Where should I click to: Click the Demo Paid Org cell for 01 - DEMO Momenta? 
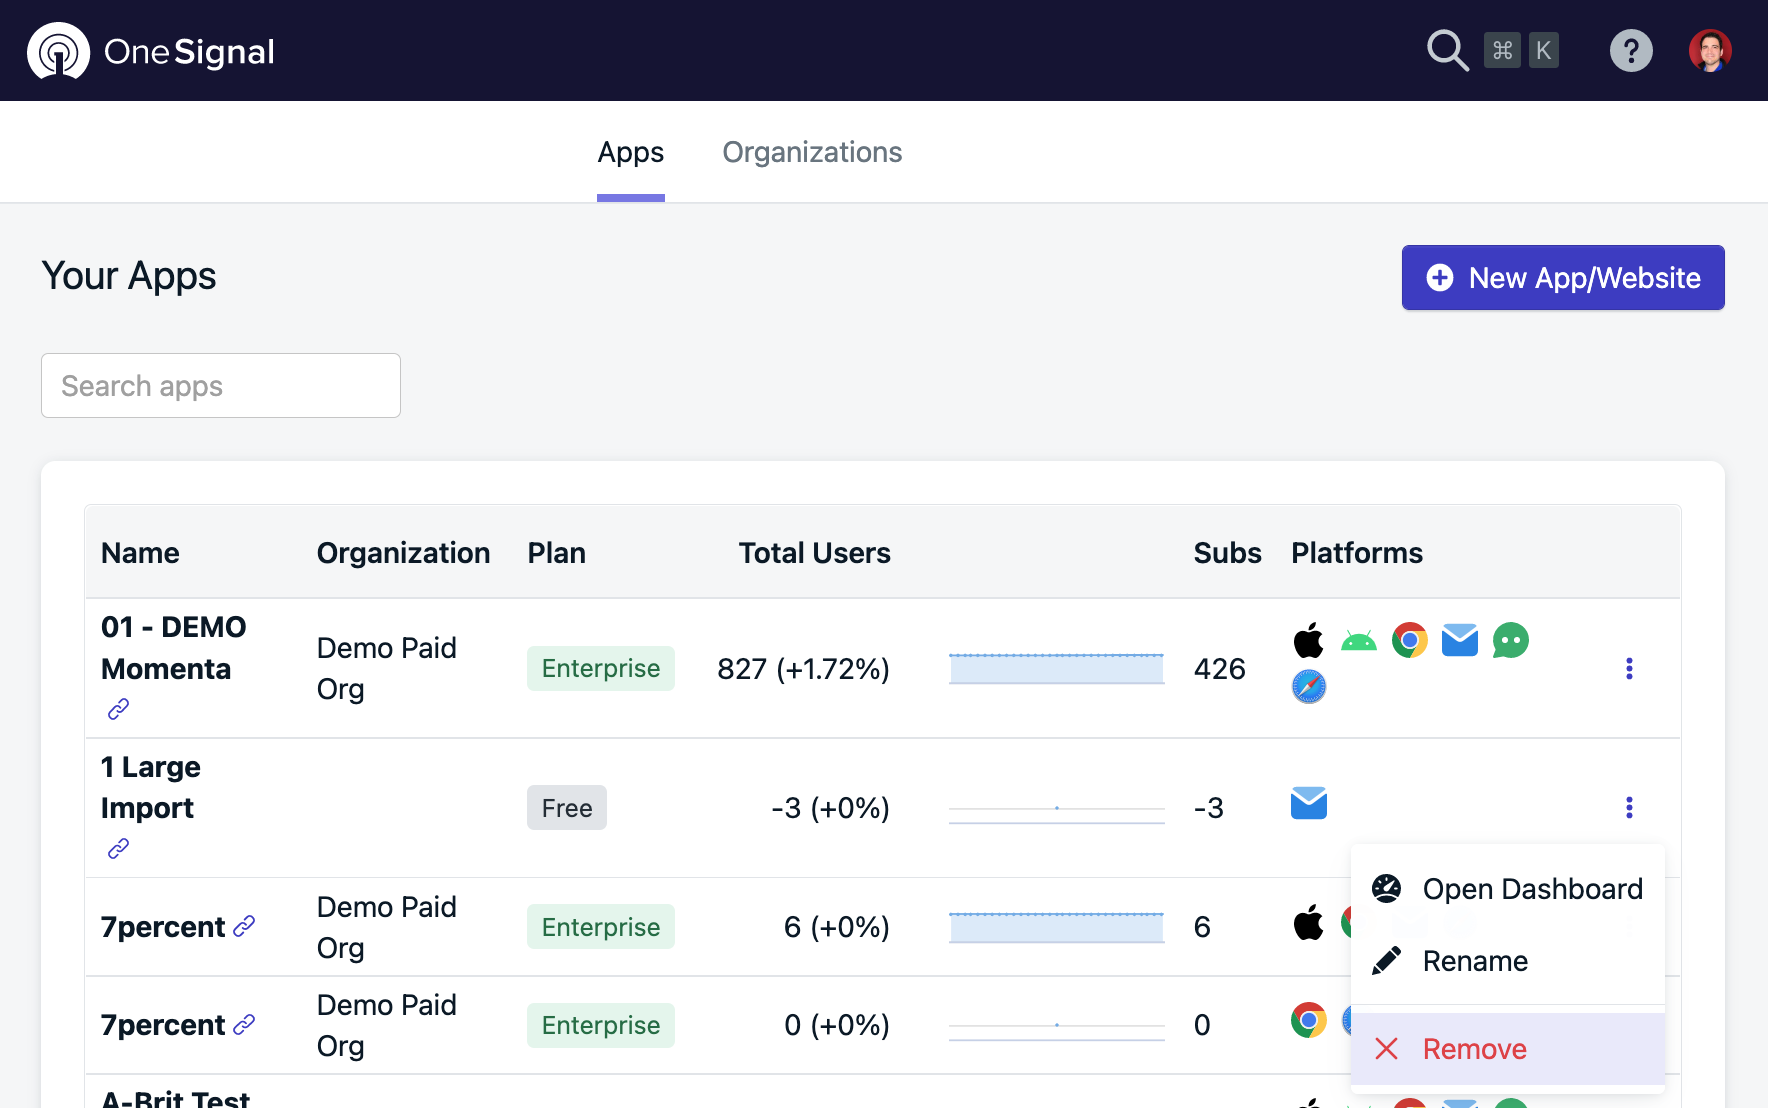point(387,668)
